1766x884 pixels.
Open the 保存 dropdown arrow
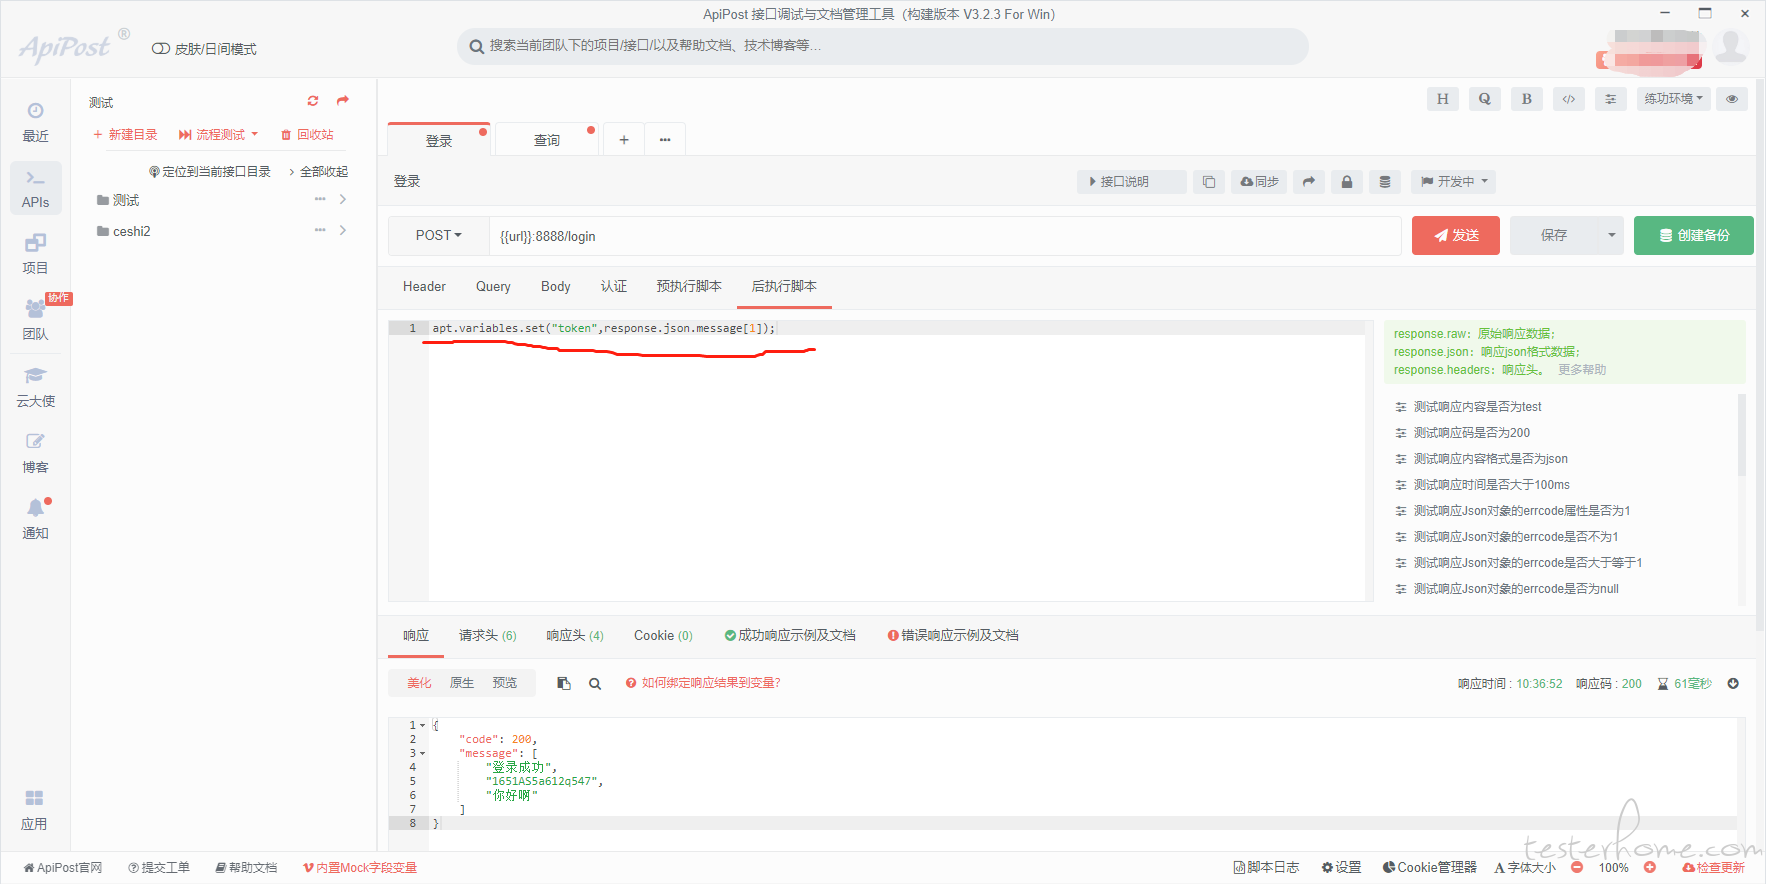1611,236
